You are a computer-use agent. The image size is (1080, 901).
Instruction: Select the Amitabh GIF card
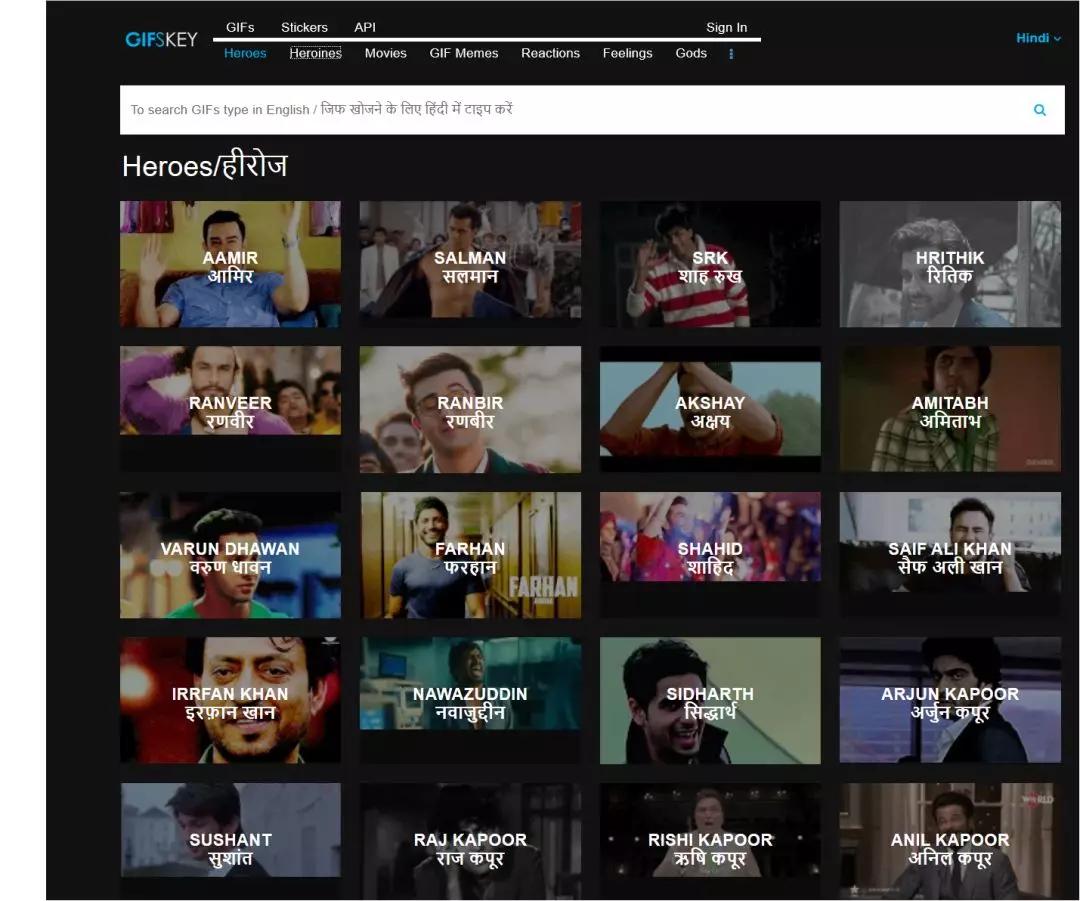pos(950,409)
